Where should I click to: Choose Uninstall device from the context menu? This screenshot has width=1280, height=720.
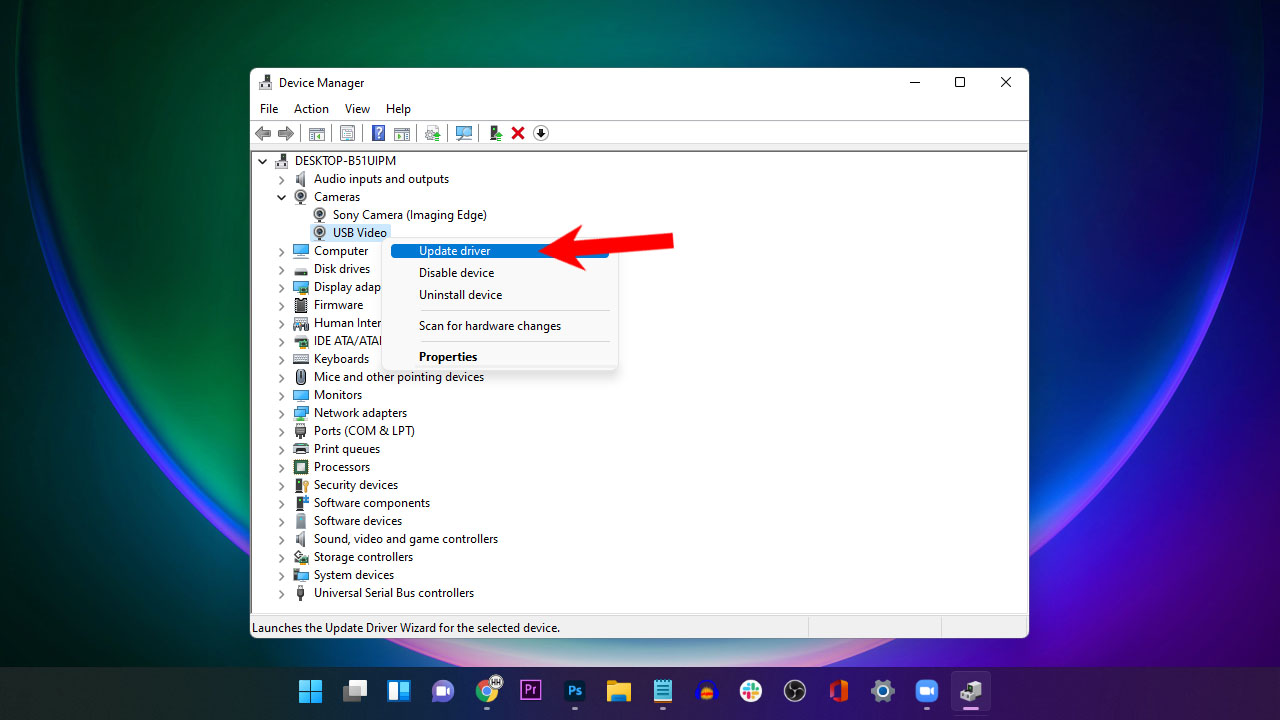[460, 294]
